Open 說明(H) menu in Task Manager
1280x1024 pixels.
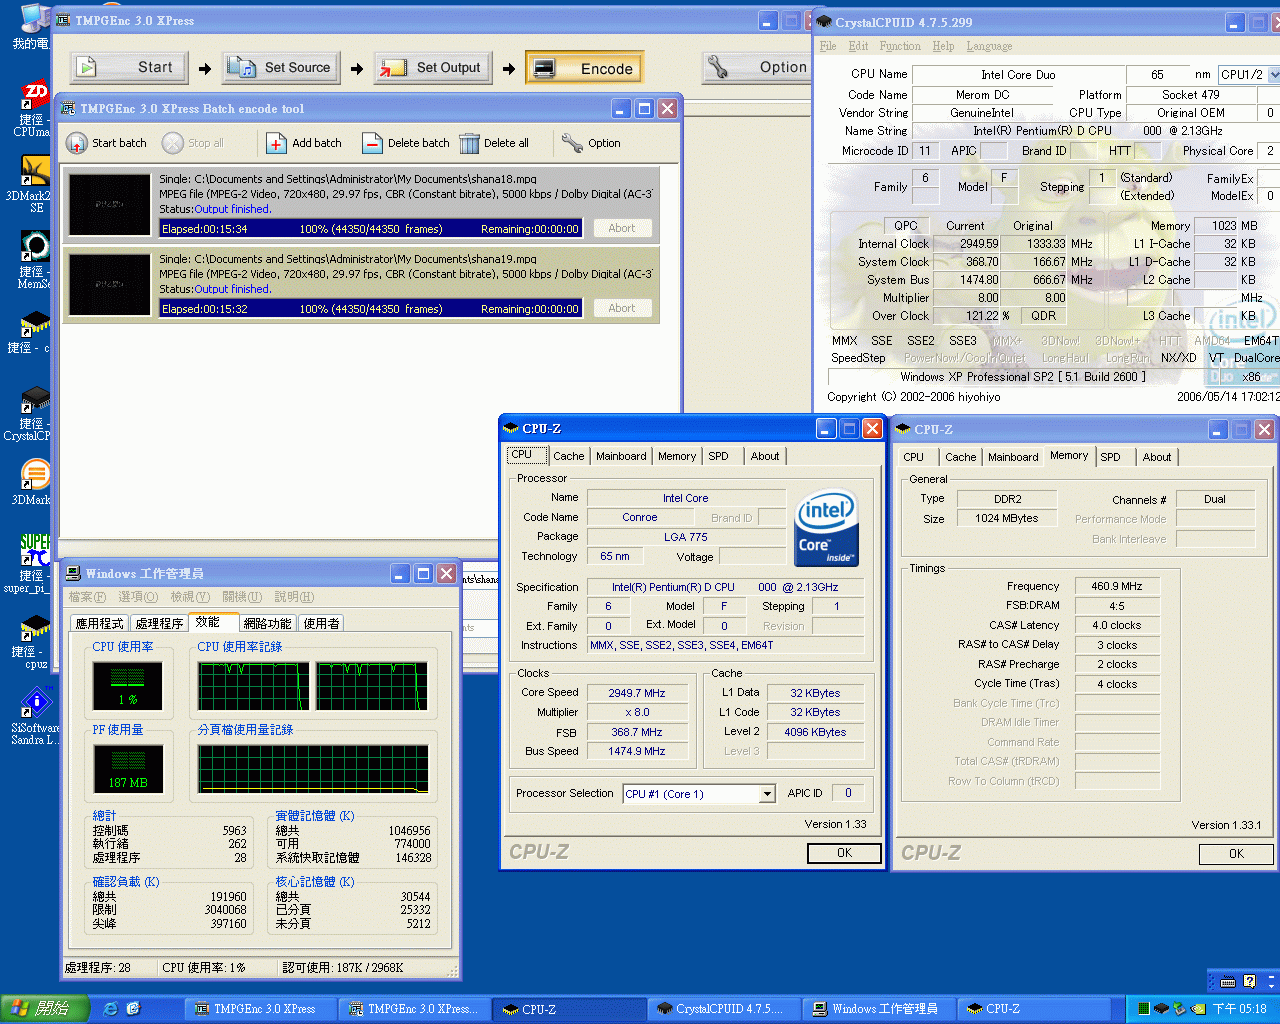coord(294,597)
